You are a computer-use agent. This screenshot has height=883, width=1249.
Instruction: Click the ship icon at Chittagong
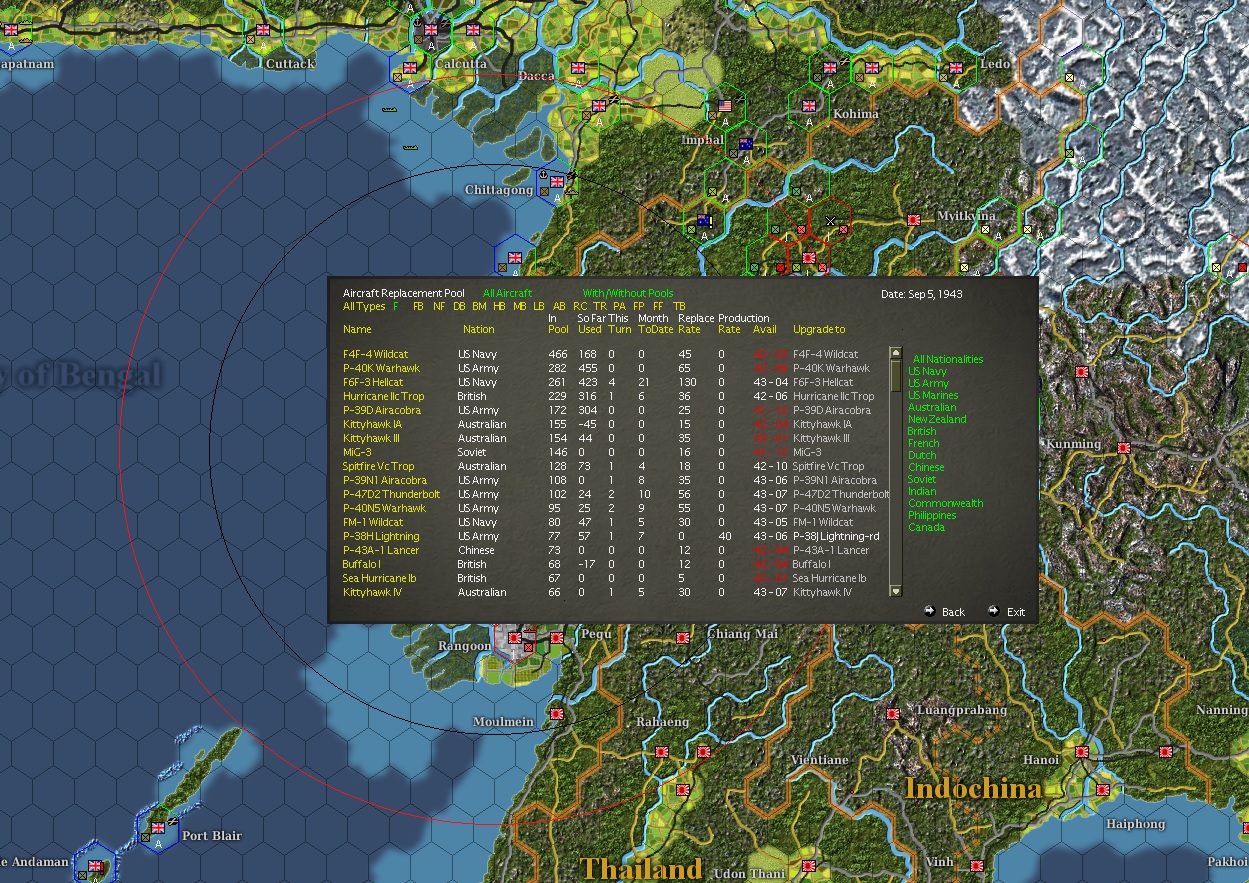point(542,175)
